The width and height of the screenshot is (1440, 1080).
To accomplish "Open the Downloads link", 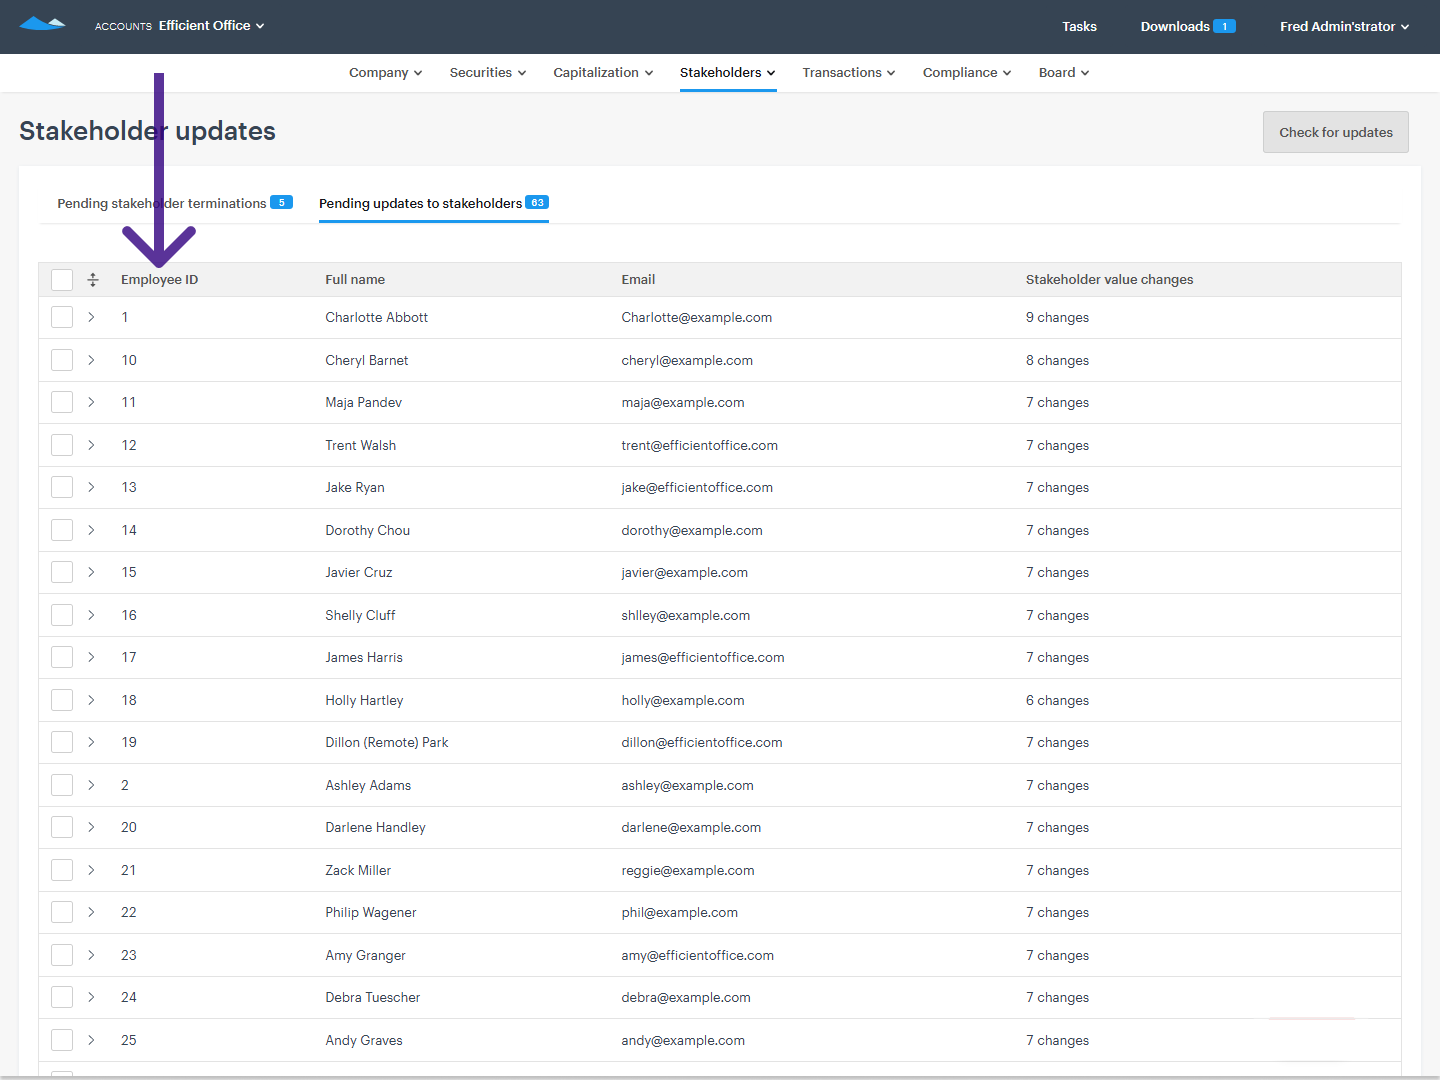I will 1175,27.
